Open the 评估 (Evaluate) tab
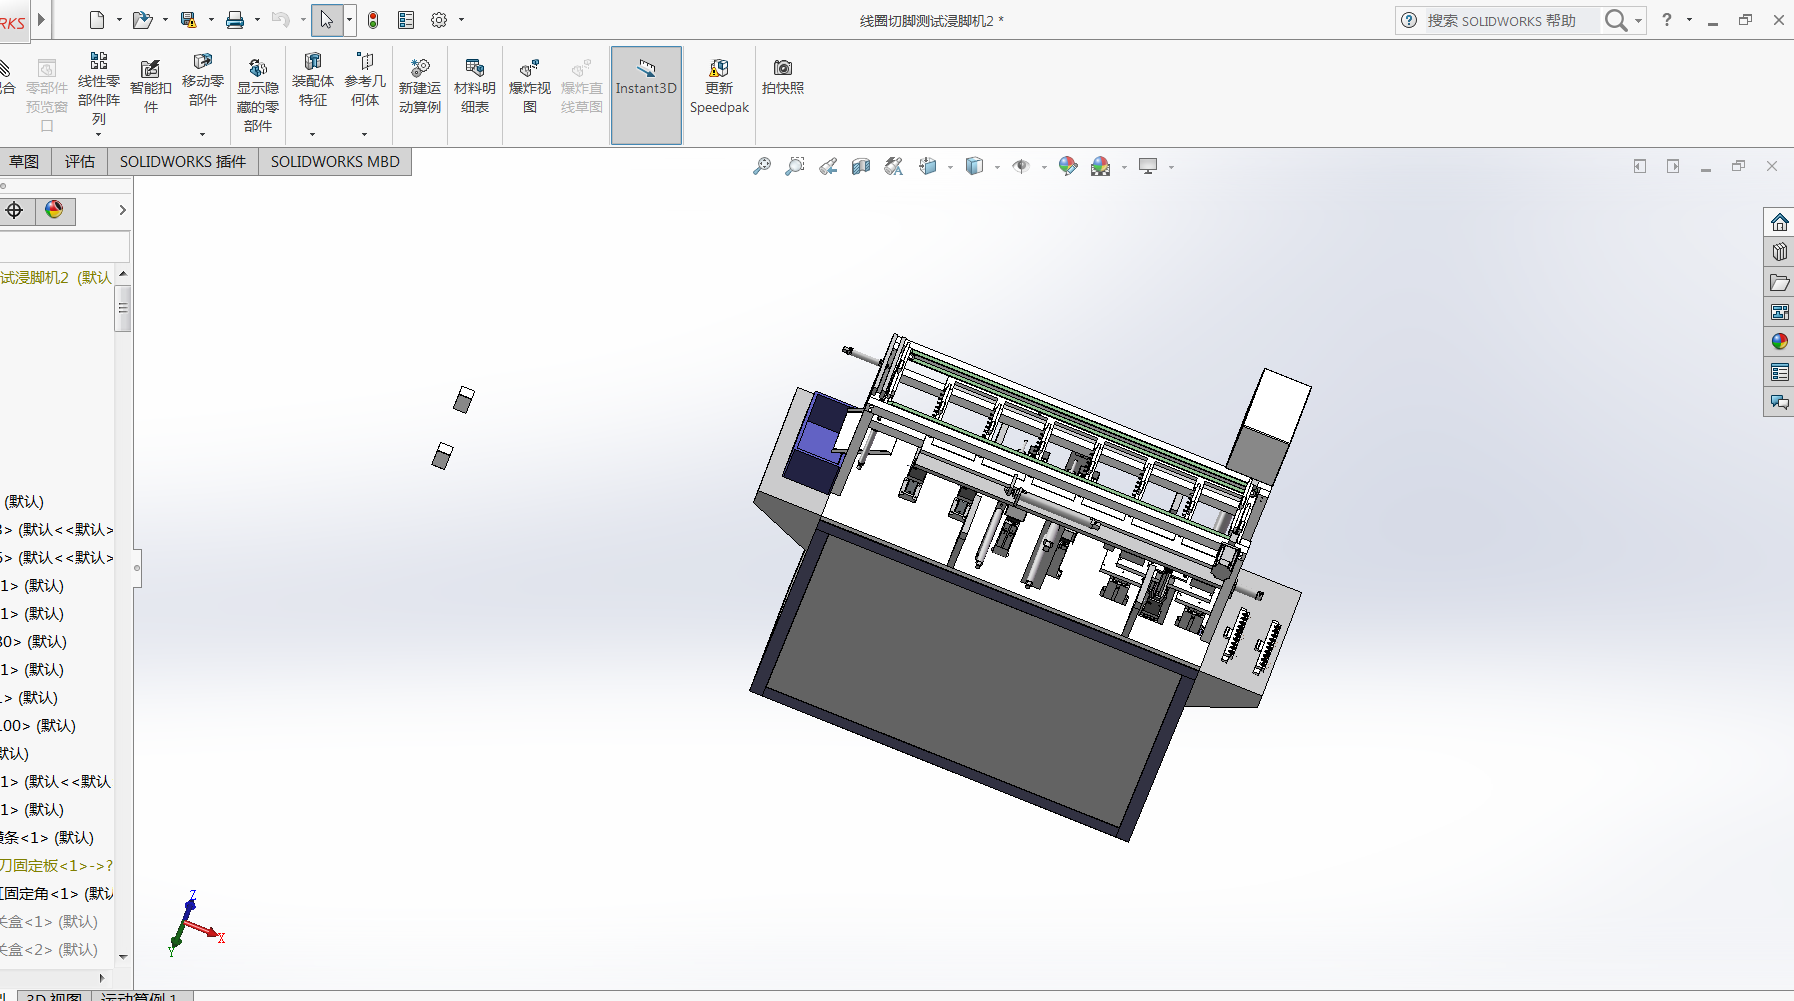 [80, 162]
